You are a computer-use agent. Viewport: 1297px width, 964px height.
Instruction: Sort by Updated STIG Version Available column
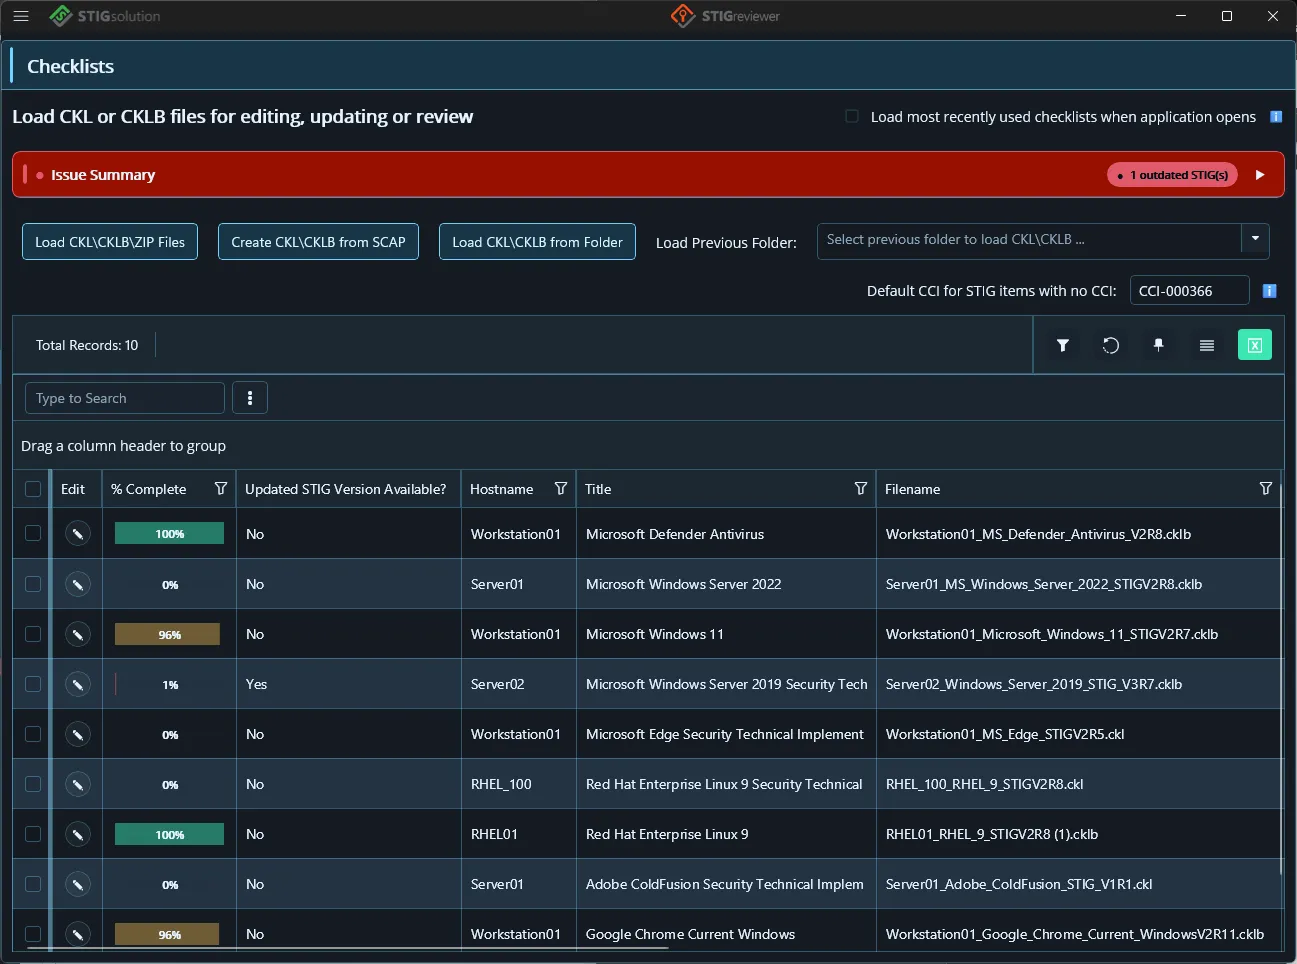pyautogui.click(x=346, y=489)
